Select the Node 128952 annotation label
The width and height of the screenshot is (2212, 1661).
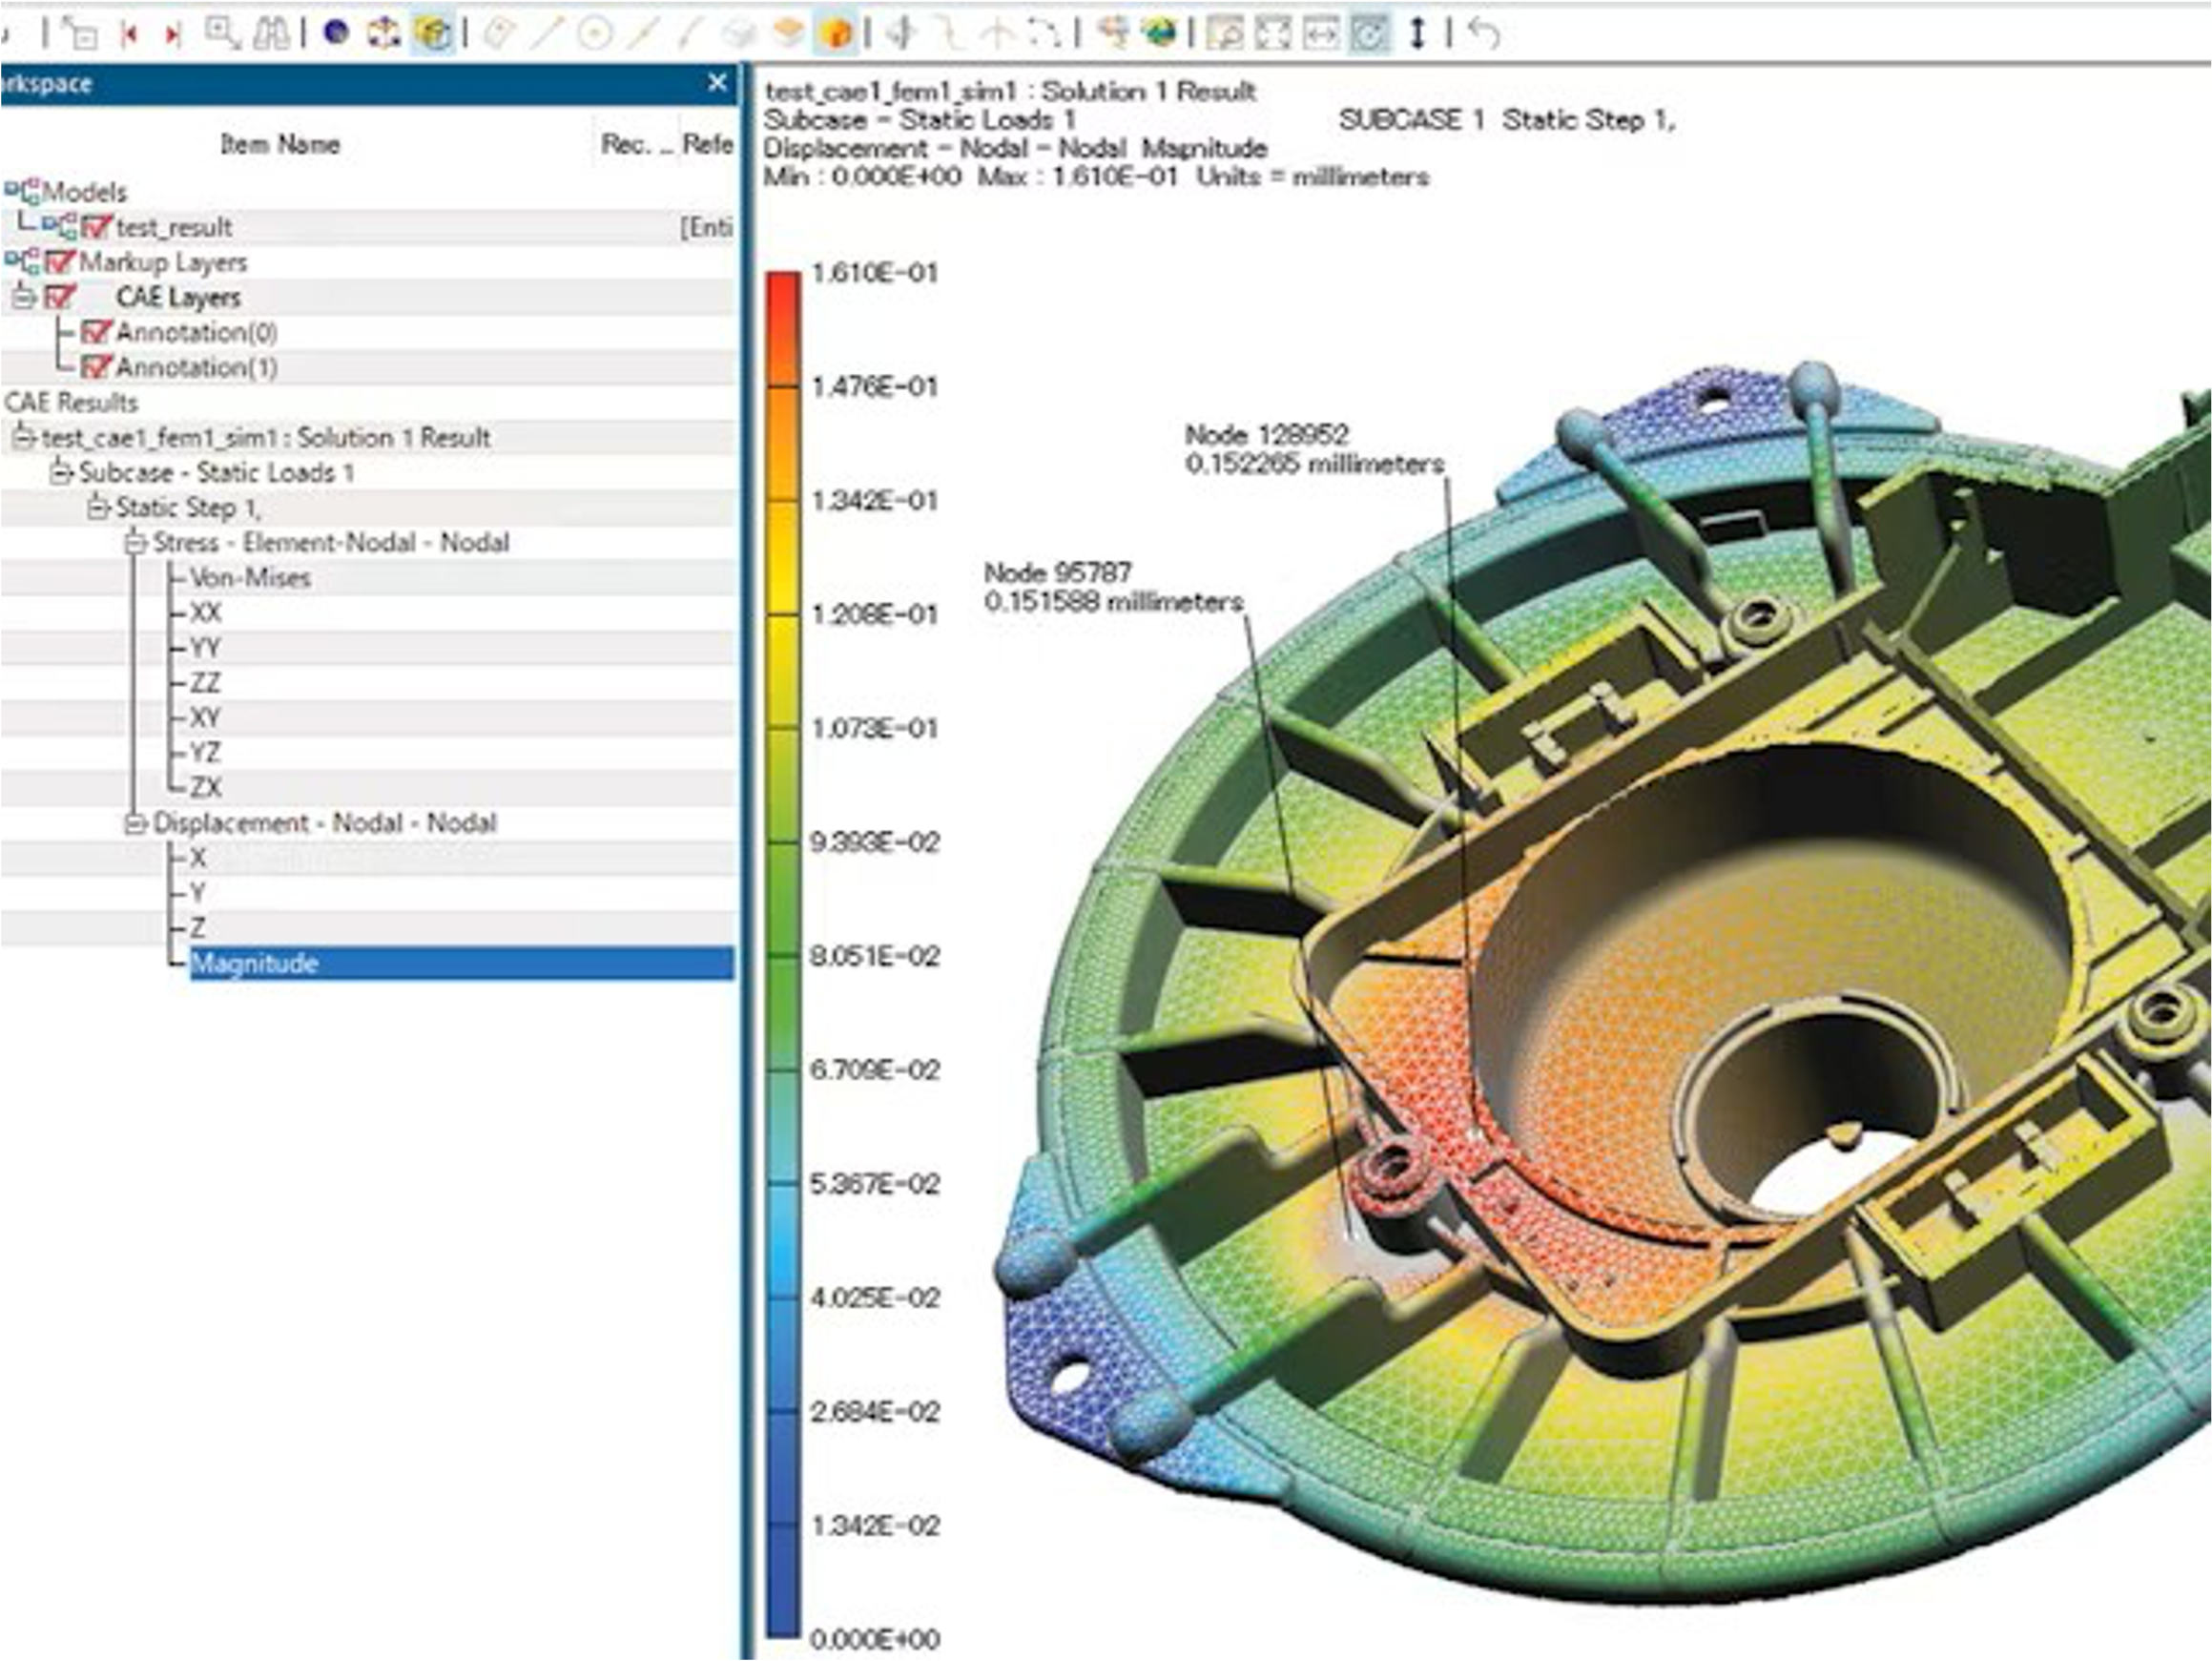[x=1315, y=449]
